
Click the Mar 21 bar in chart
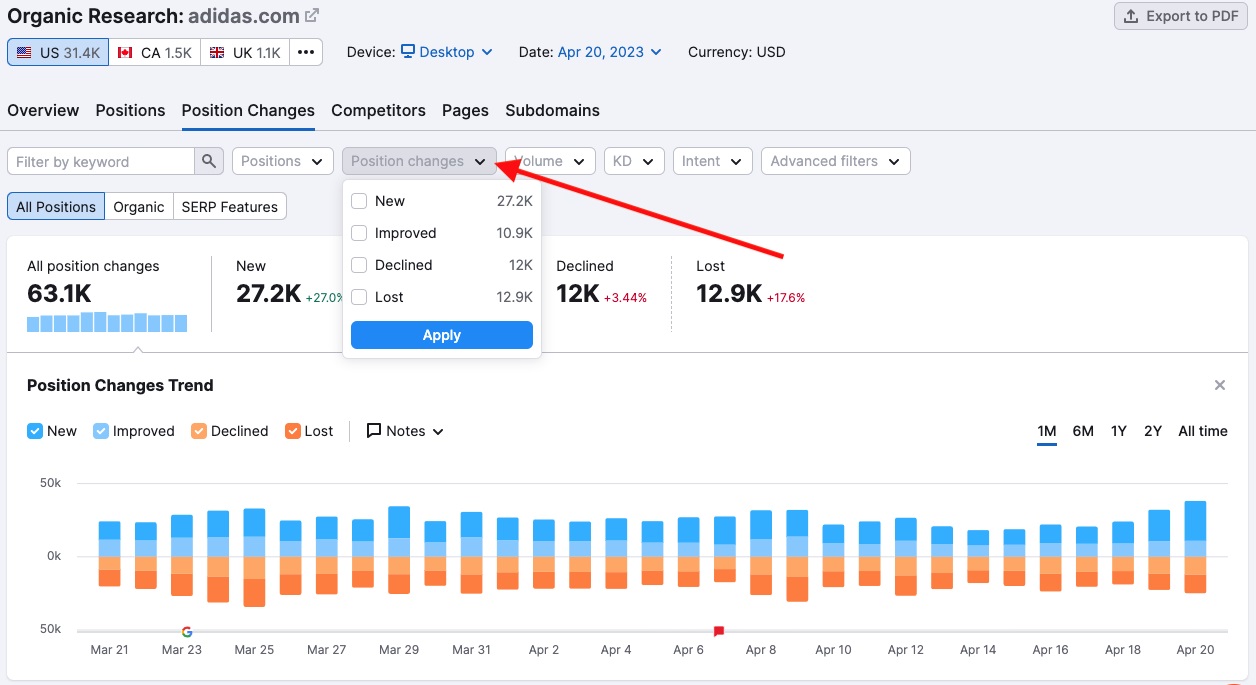[109, 553]
